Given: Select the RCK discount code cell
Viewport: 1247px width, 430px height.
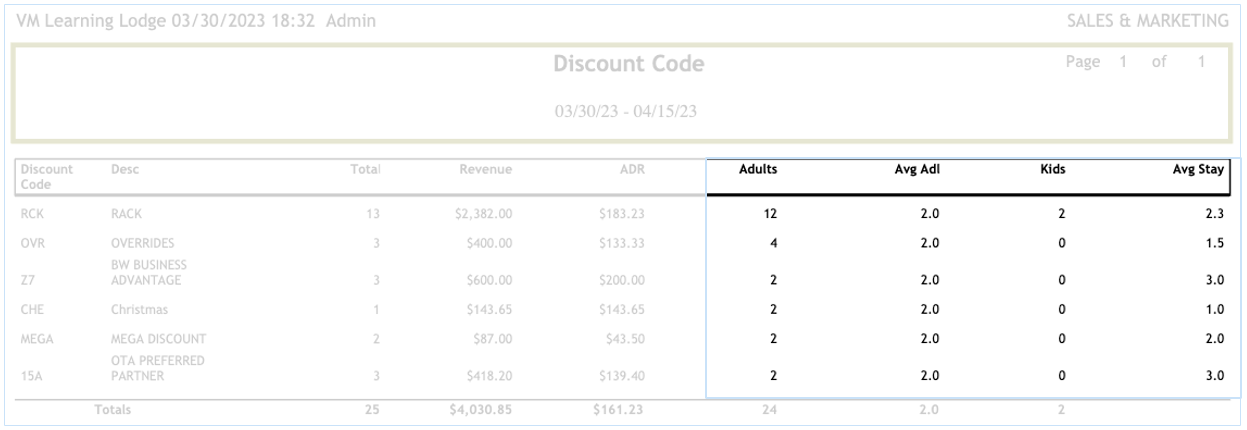Looking at the screenshot, I should [x=32, y=214].
